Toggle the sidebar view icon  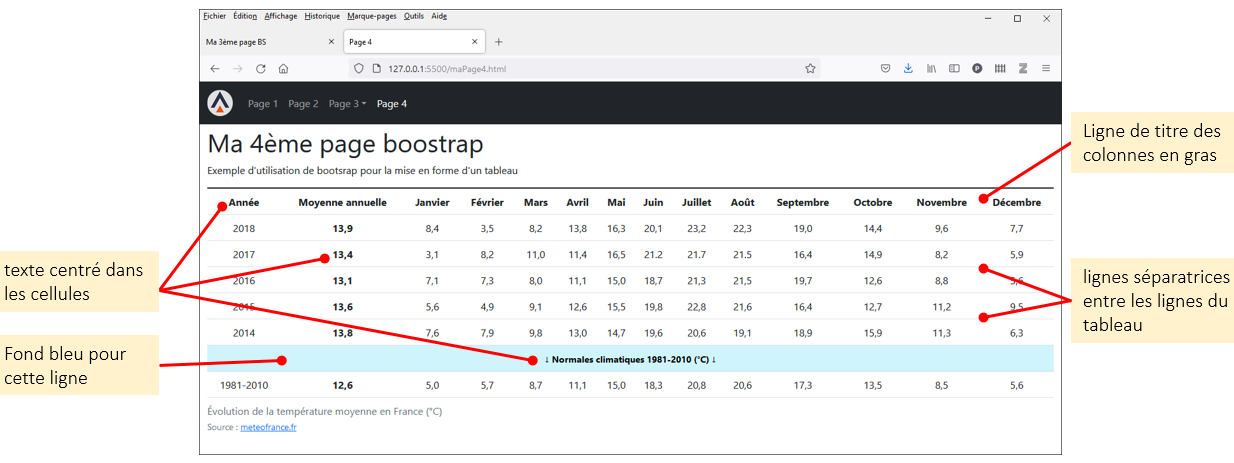tap(954, 69)
